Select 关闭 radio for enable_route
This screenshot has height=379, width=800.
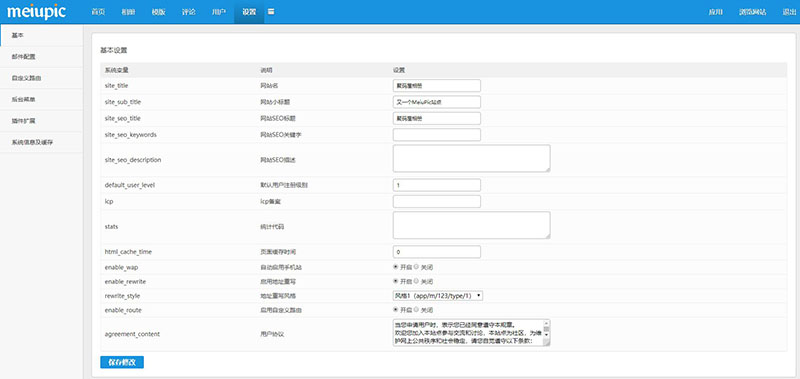point(416,310)
